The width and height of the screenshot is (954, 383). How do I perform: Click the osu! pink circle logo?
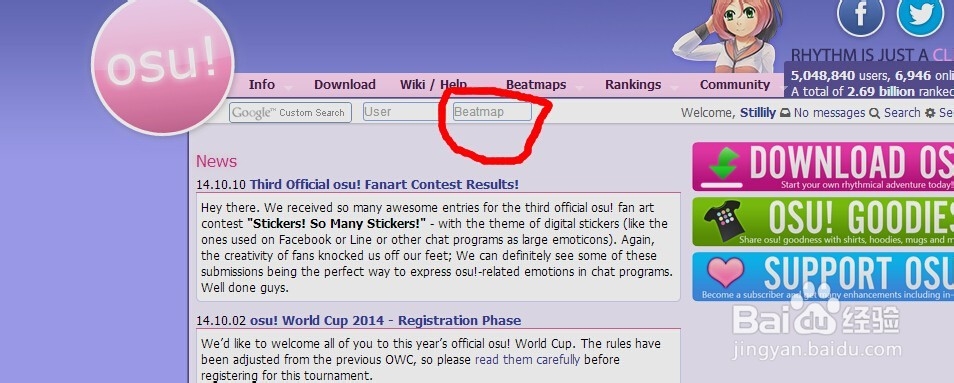pyautogui.click(x=162, y=64)
